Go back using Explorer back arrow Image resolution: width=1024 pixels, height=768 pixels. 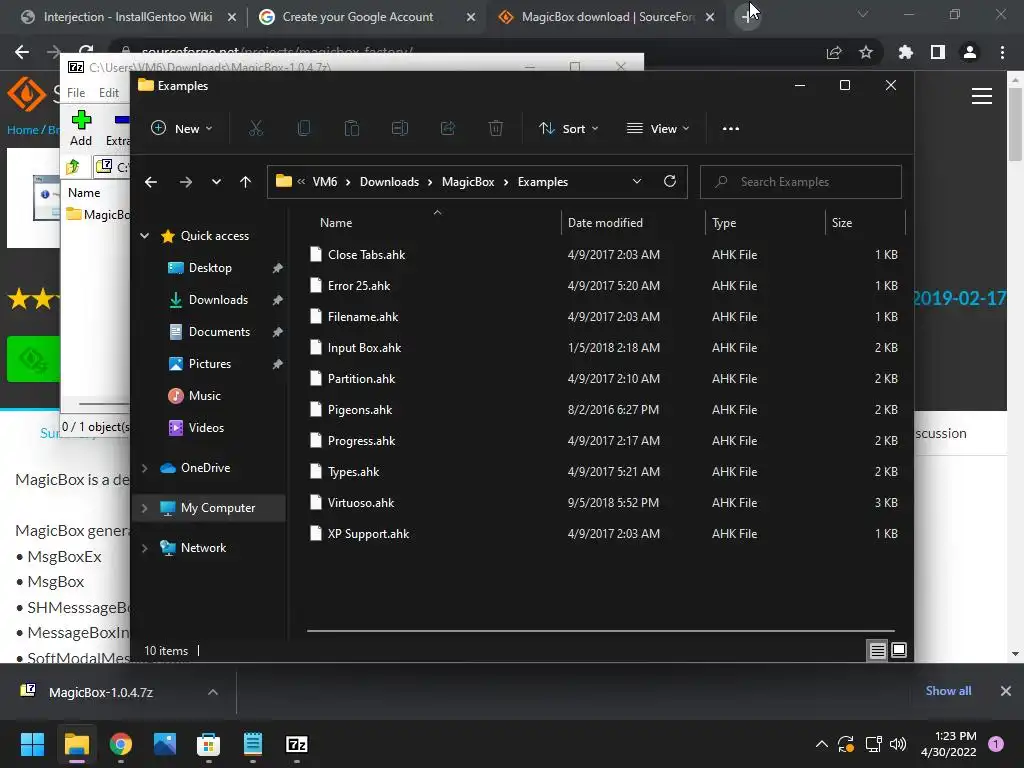pyautogui.click(x=151, y=182)
